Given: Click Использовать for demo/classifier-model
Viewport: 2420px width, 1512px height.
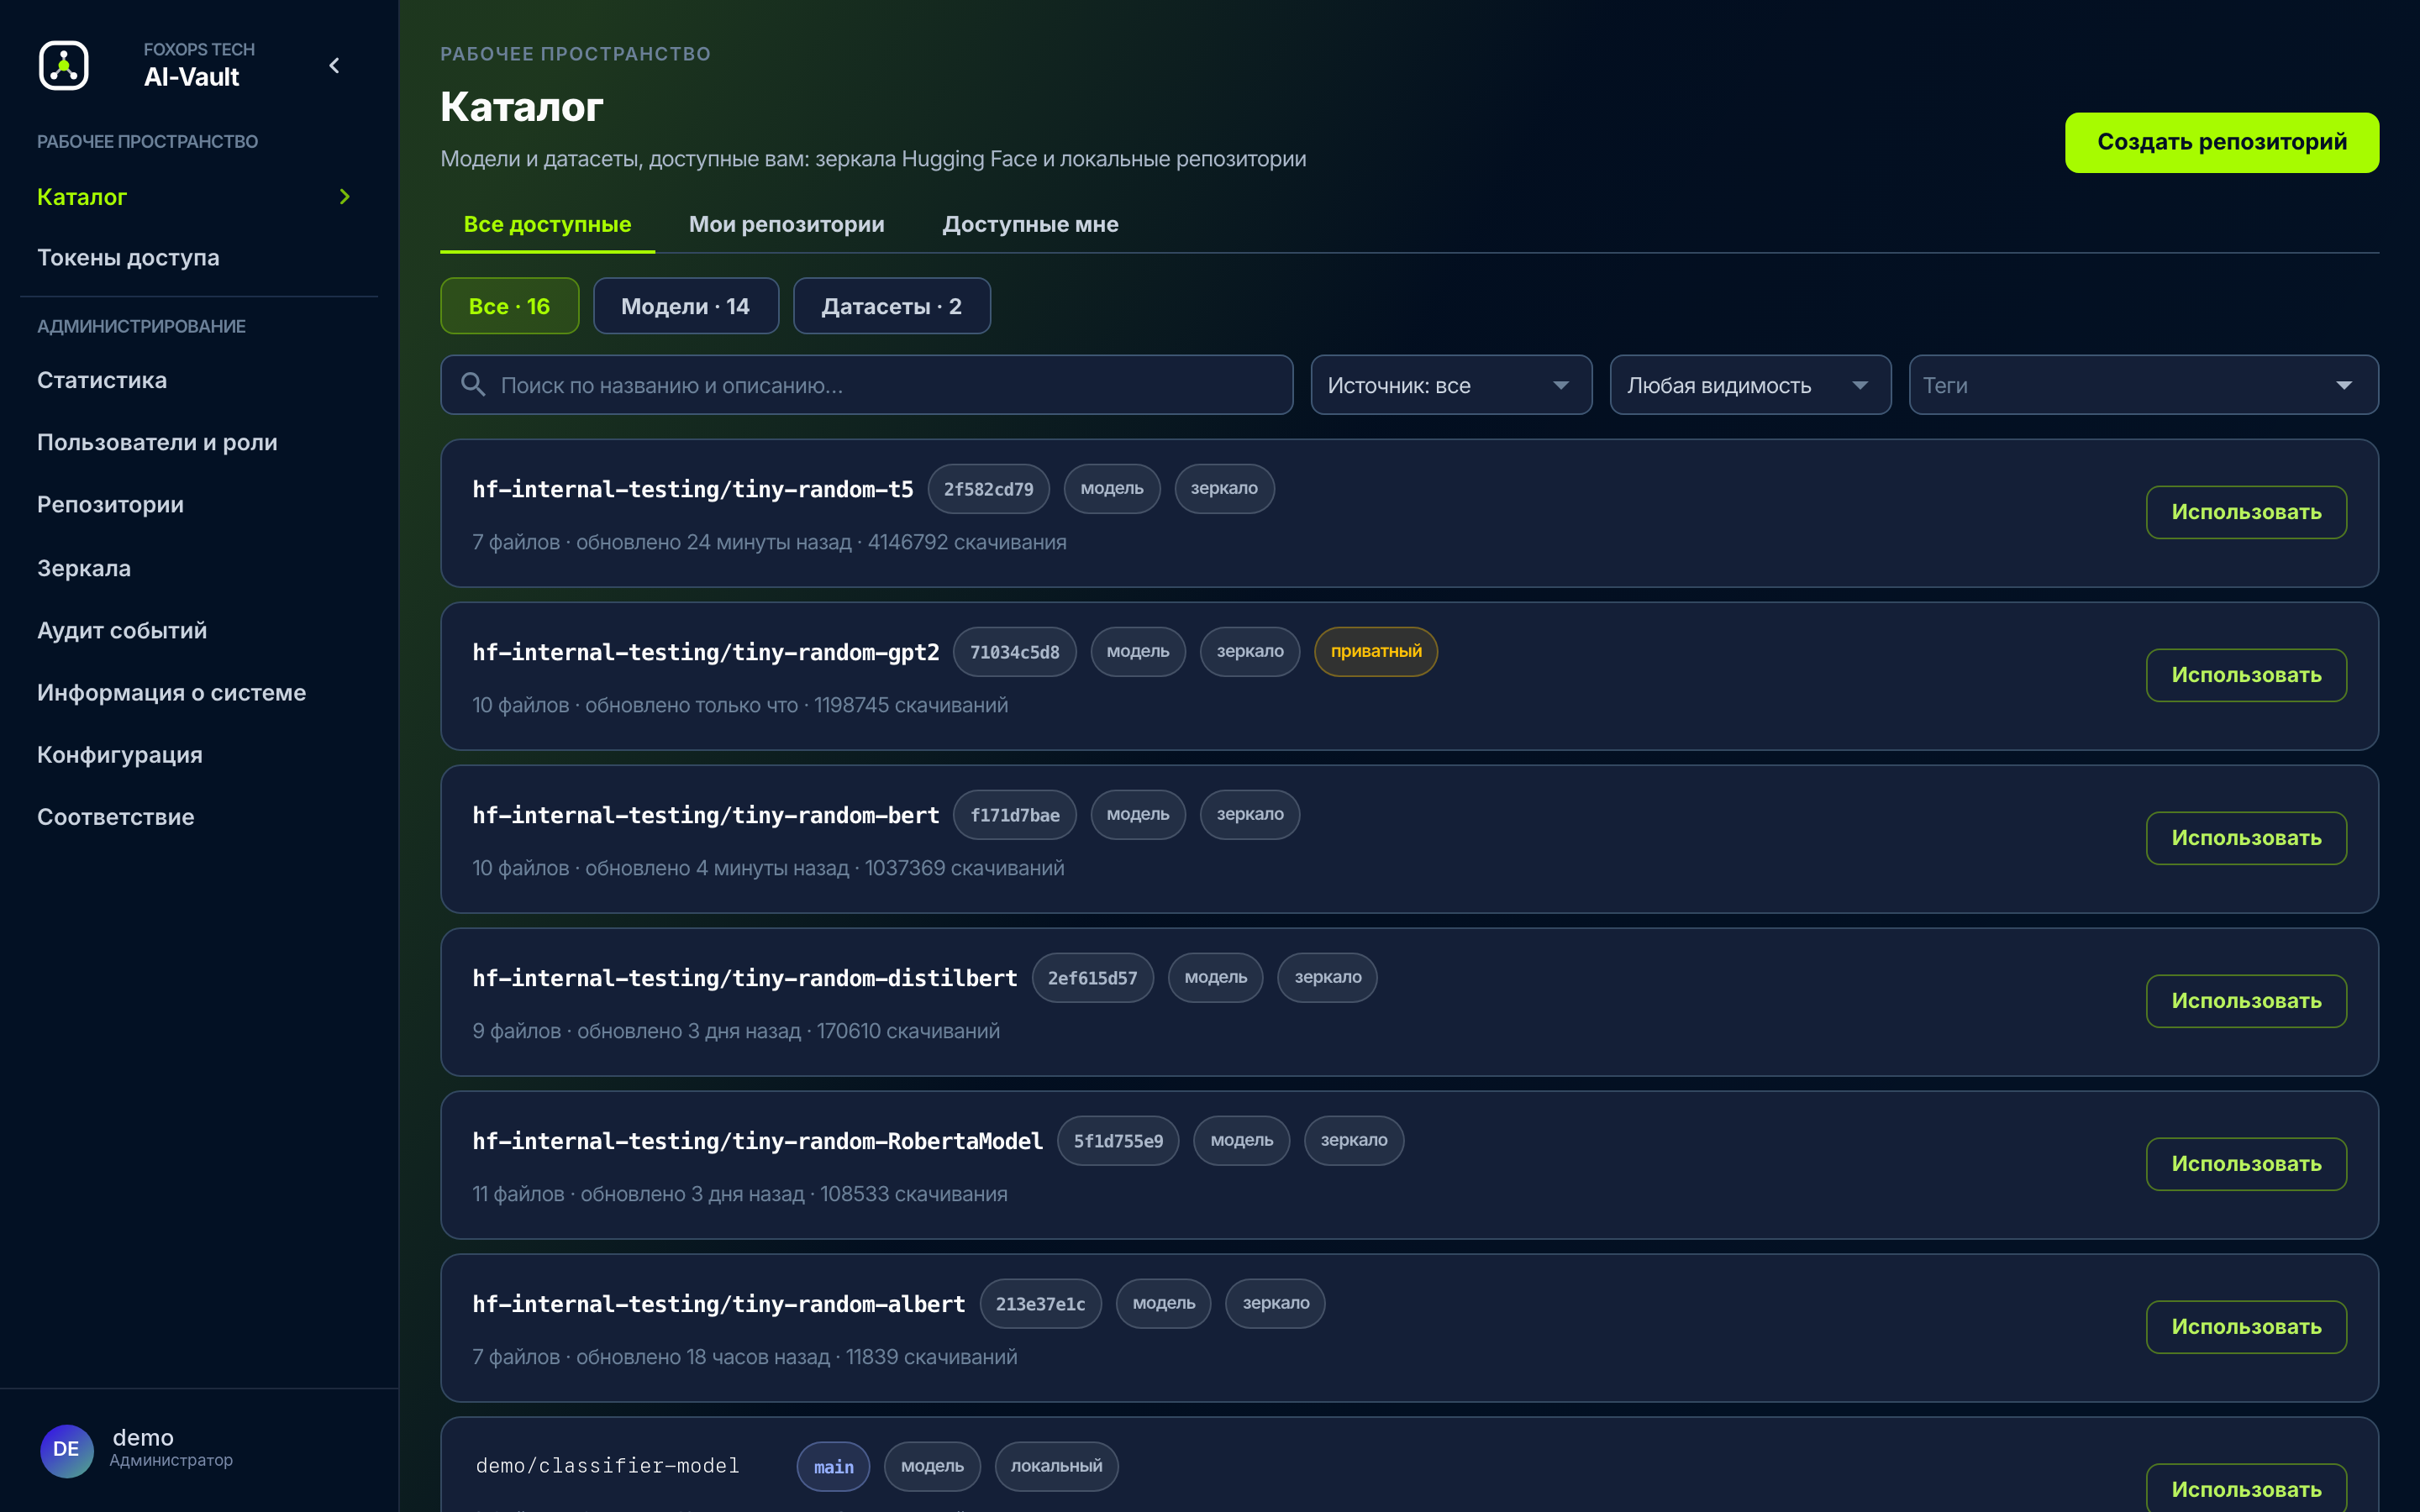Looking at the screenshot, I should [2245, 1489].
